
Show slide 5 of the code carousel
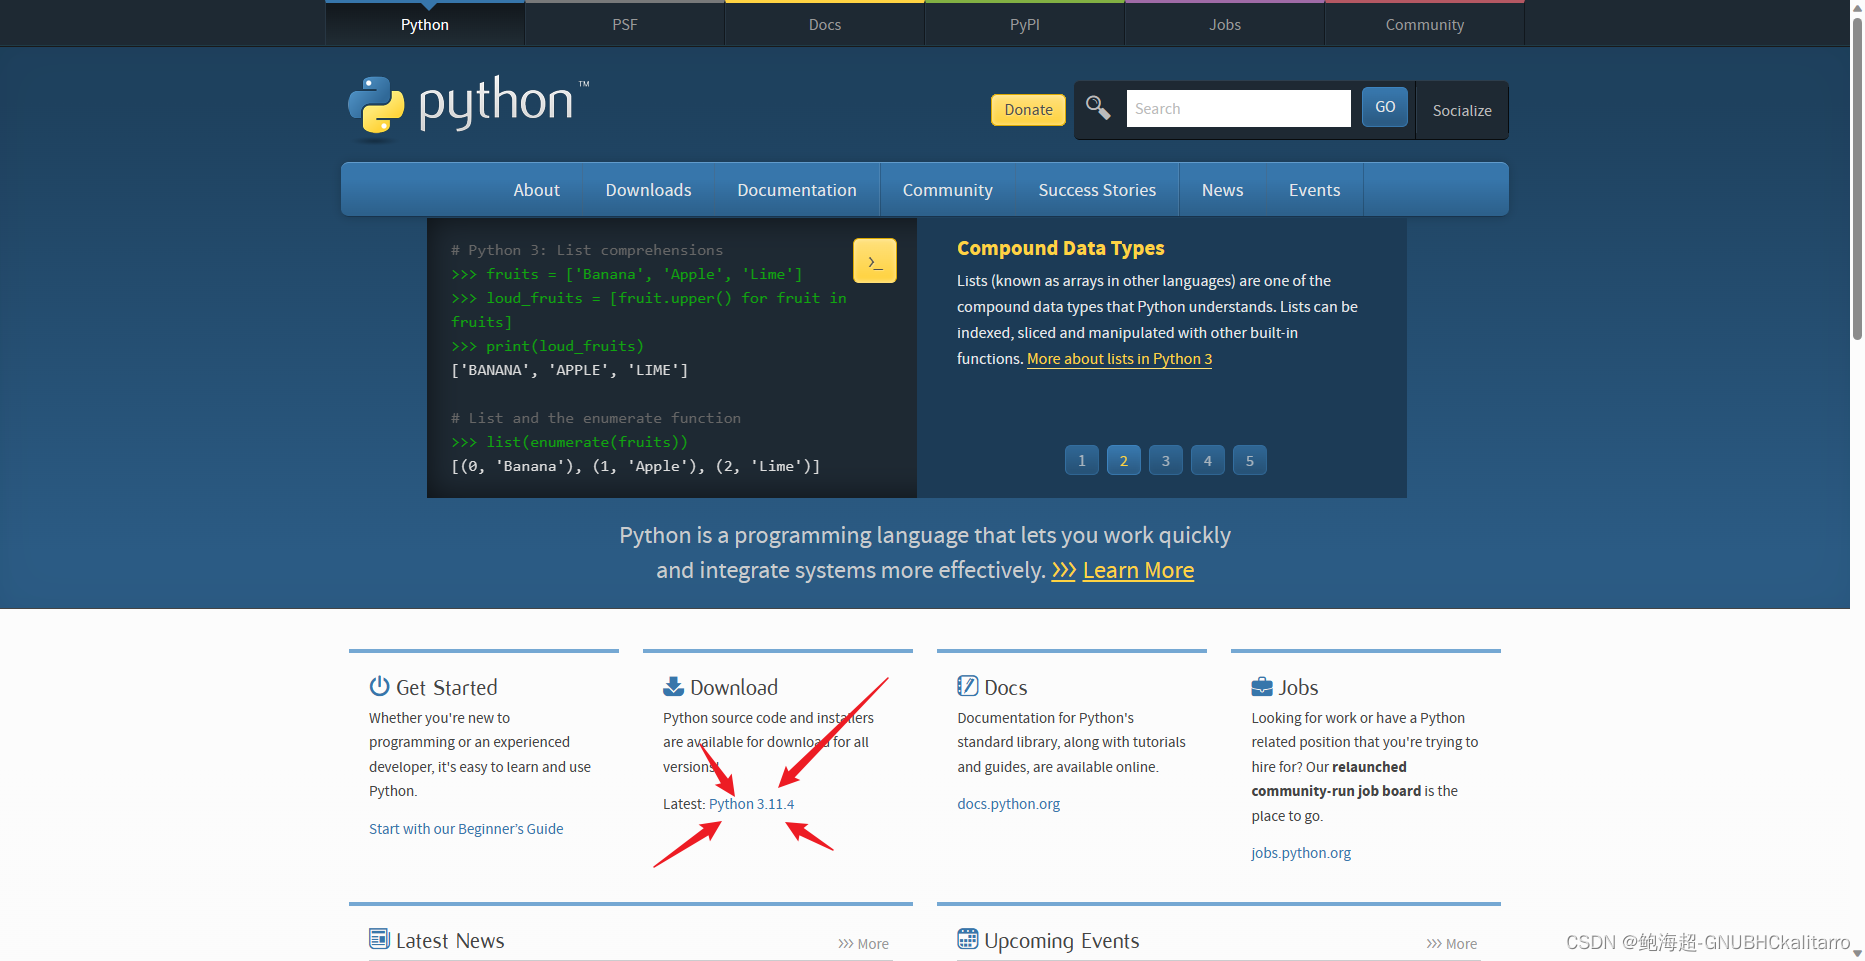point(1250,461)
